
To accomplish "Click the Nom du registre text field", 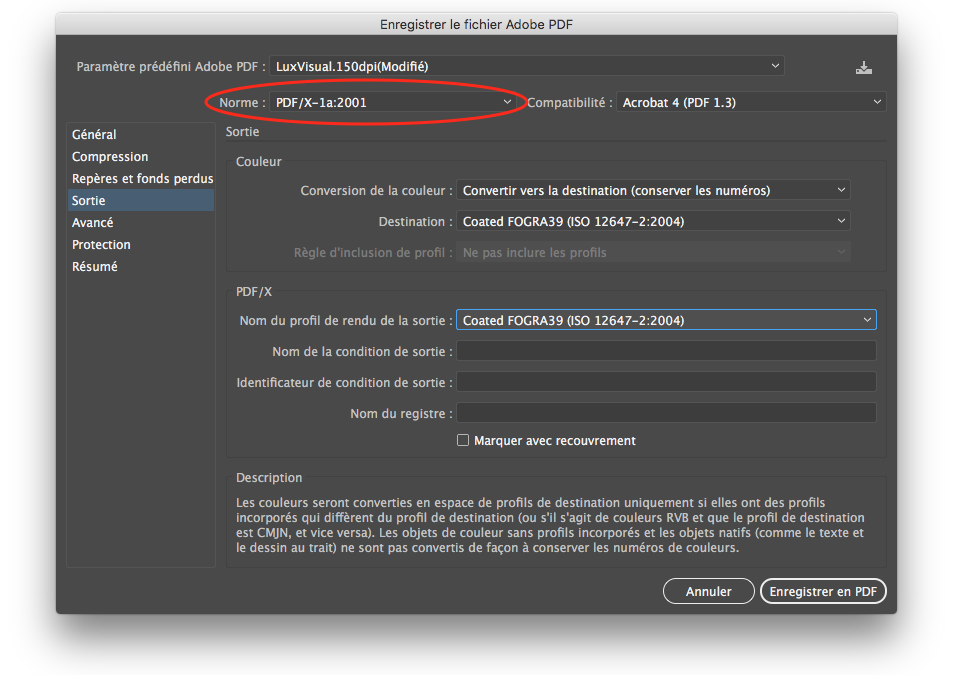I will (666, 413).
